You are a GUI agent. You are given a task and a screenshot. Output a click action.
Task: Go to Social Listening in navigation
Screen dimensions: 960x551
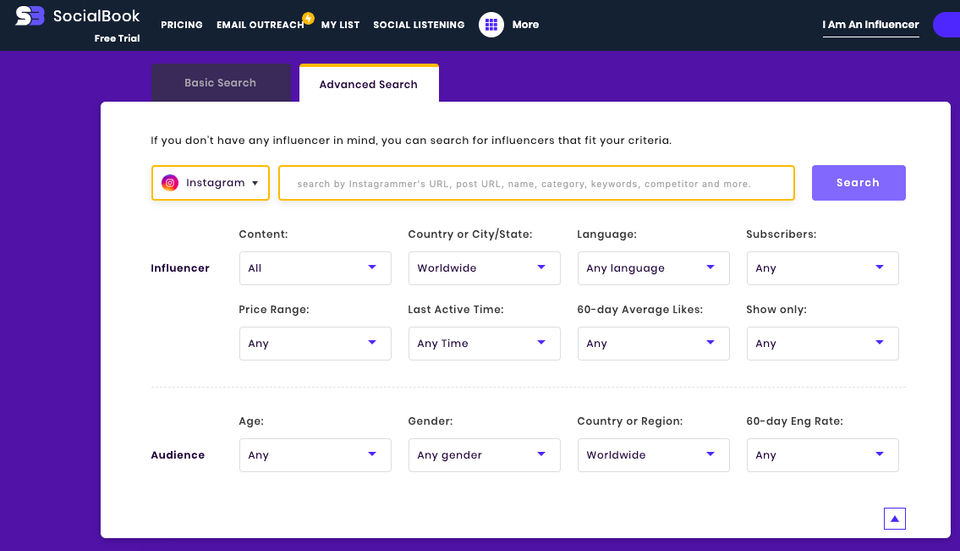click(418, 25)
